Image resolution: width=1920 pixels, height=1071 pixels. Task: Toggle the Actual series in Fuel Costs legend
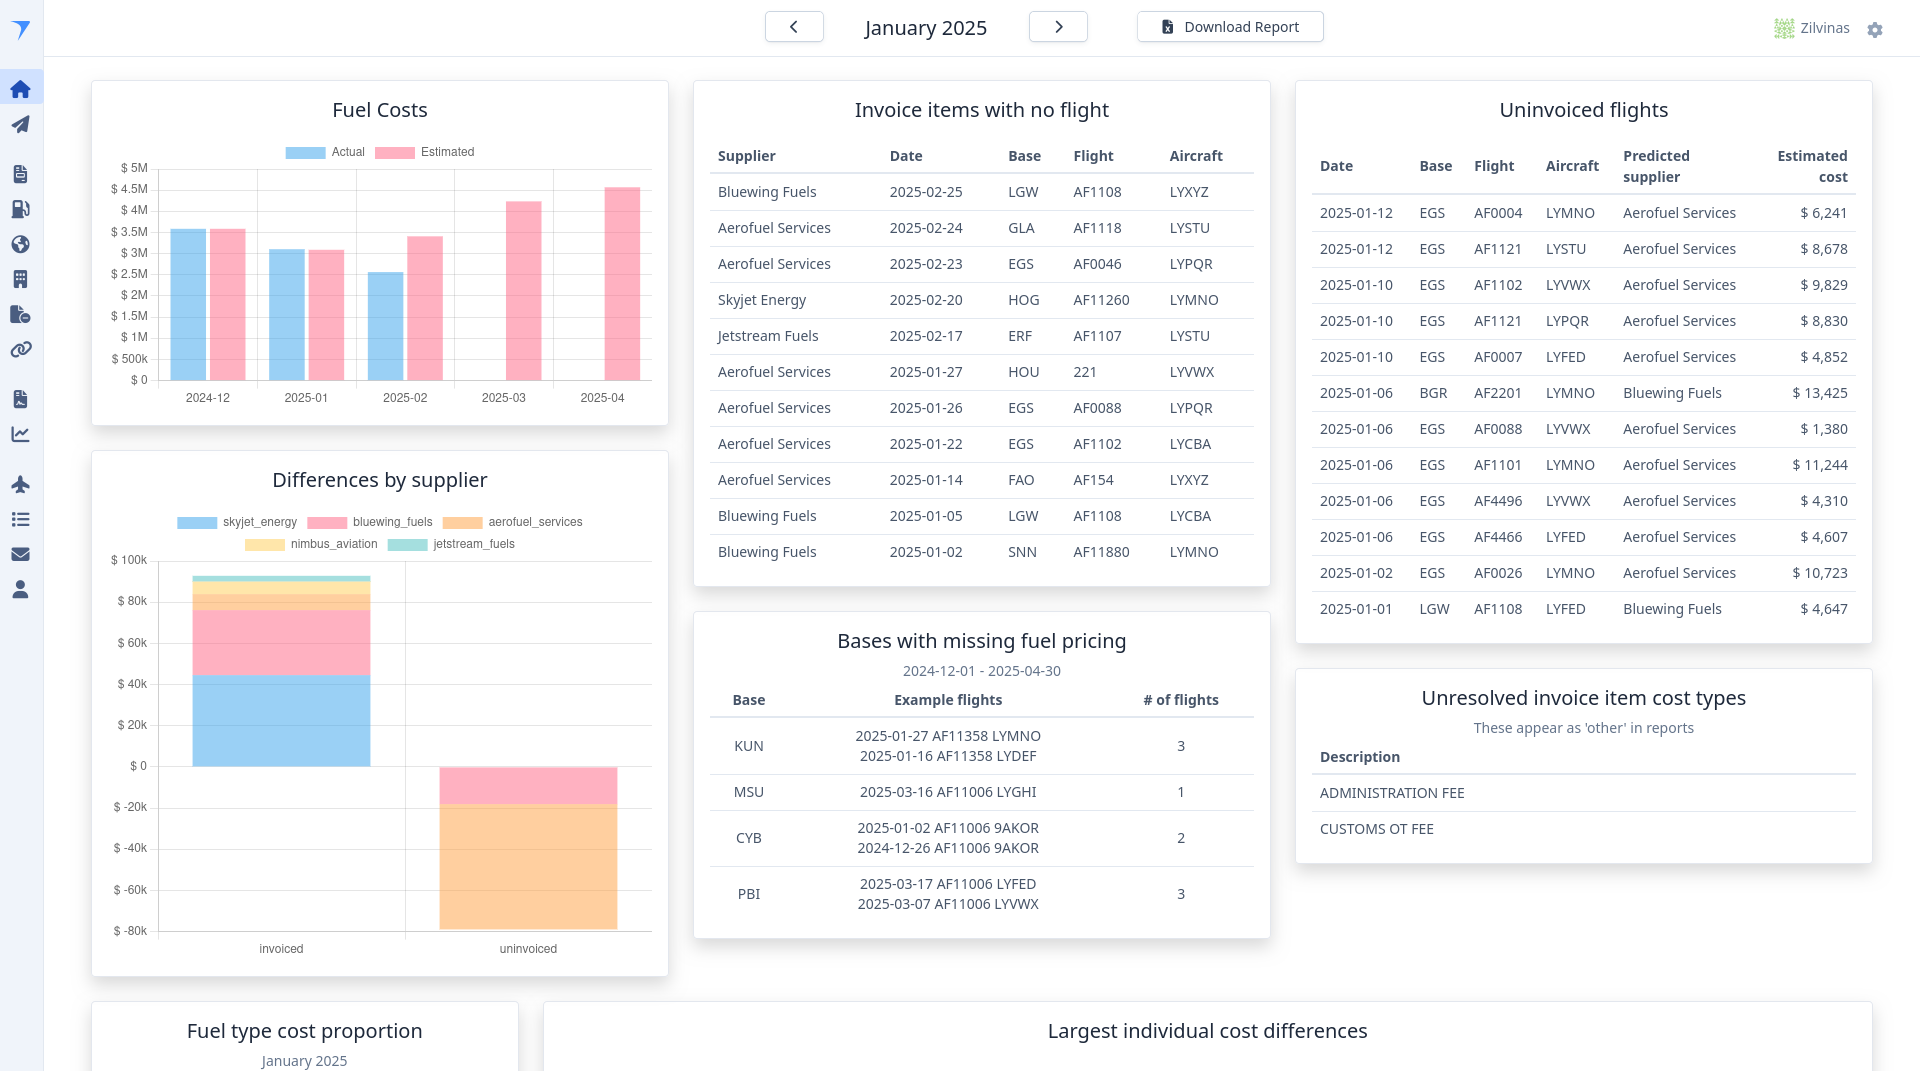click(x=331, y=152)
